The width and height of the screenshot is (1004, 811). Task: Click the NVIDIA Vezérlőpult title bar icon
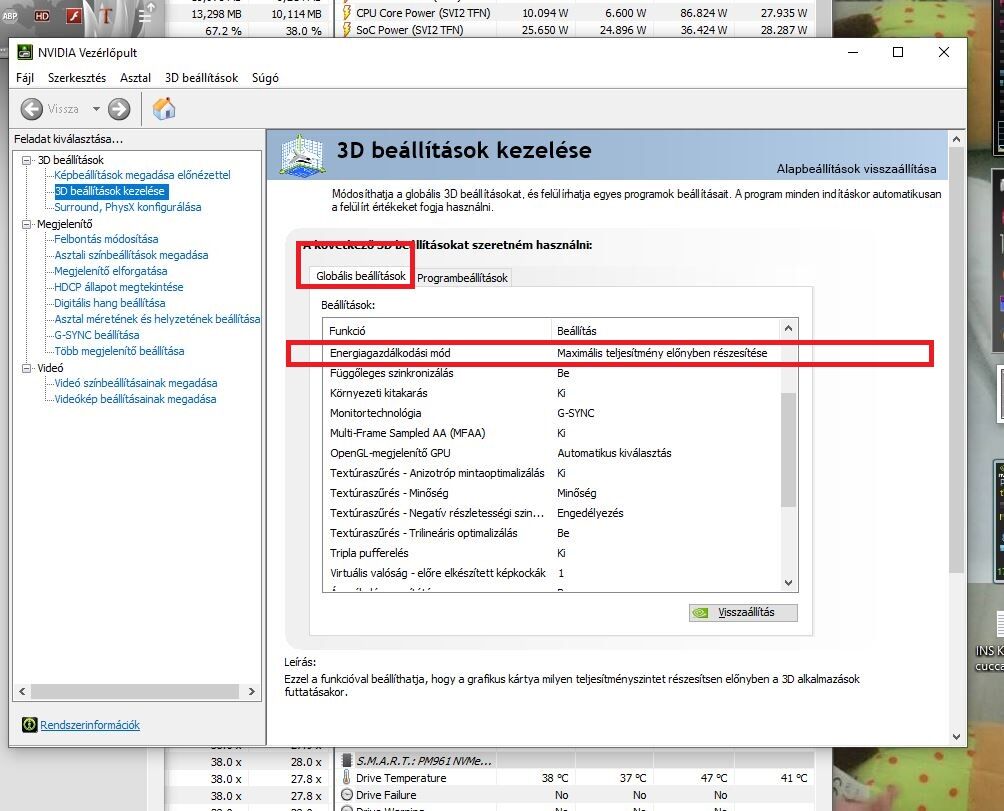(x=24, y=52)
